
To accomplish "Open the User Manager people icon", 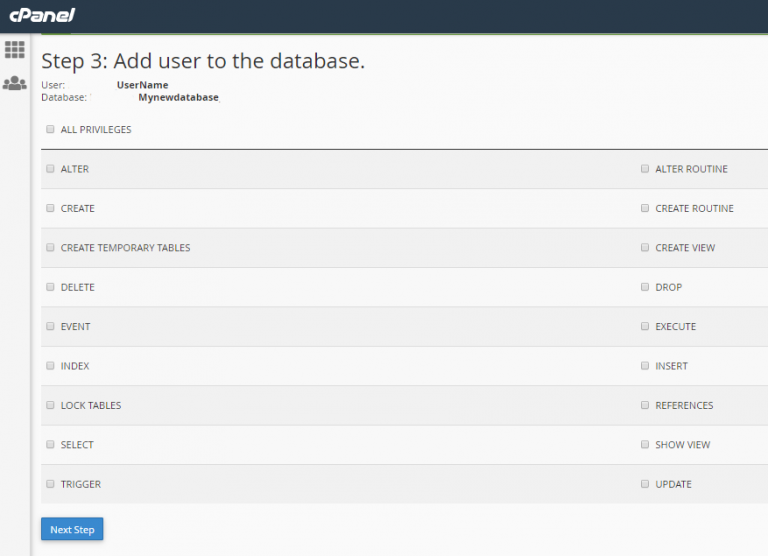I will 15,83.
